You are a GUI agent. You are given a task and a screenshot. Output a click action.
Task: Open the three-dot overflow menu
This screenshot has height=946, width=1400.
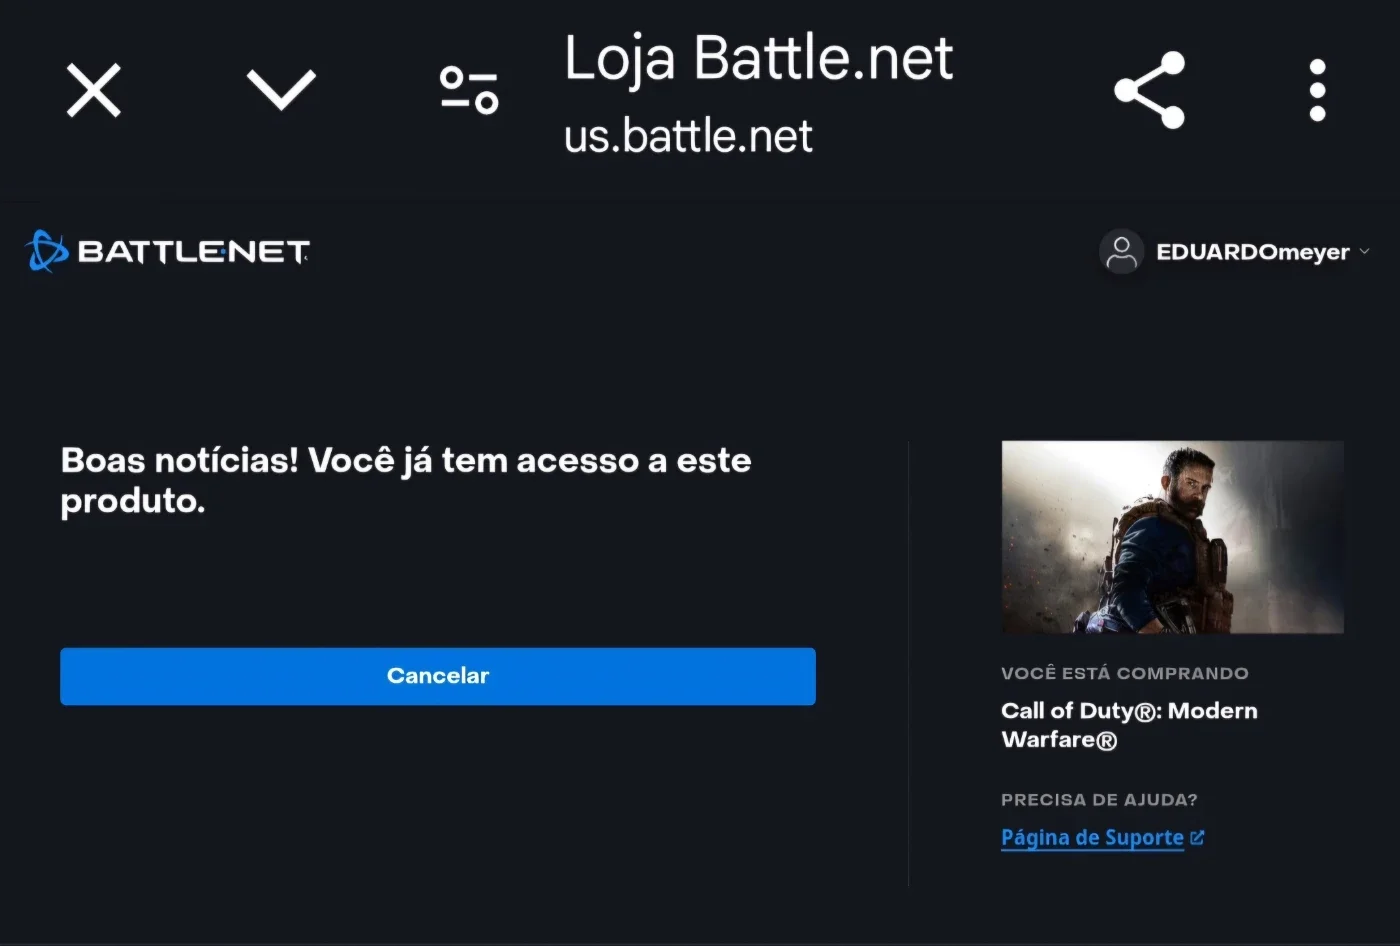click(x=1318, y=90)
